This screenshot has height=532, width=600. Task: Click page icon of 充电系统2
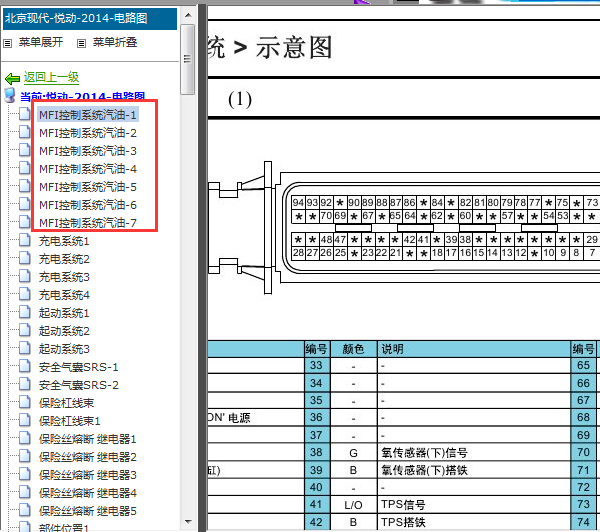pos(25,258)
